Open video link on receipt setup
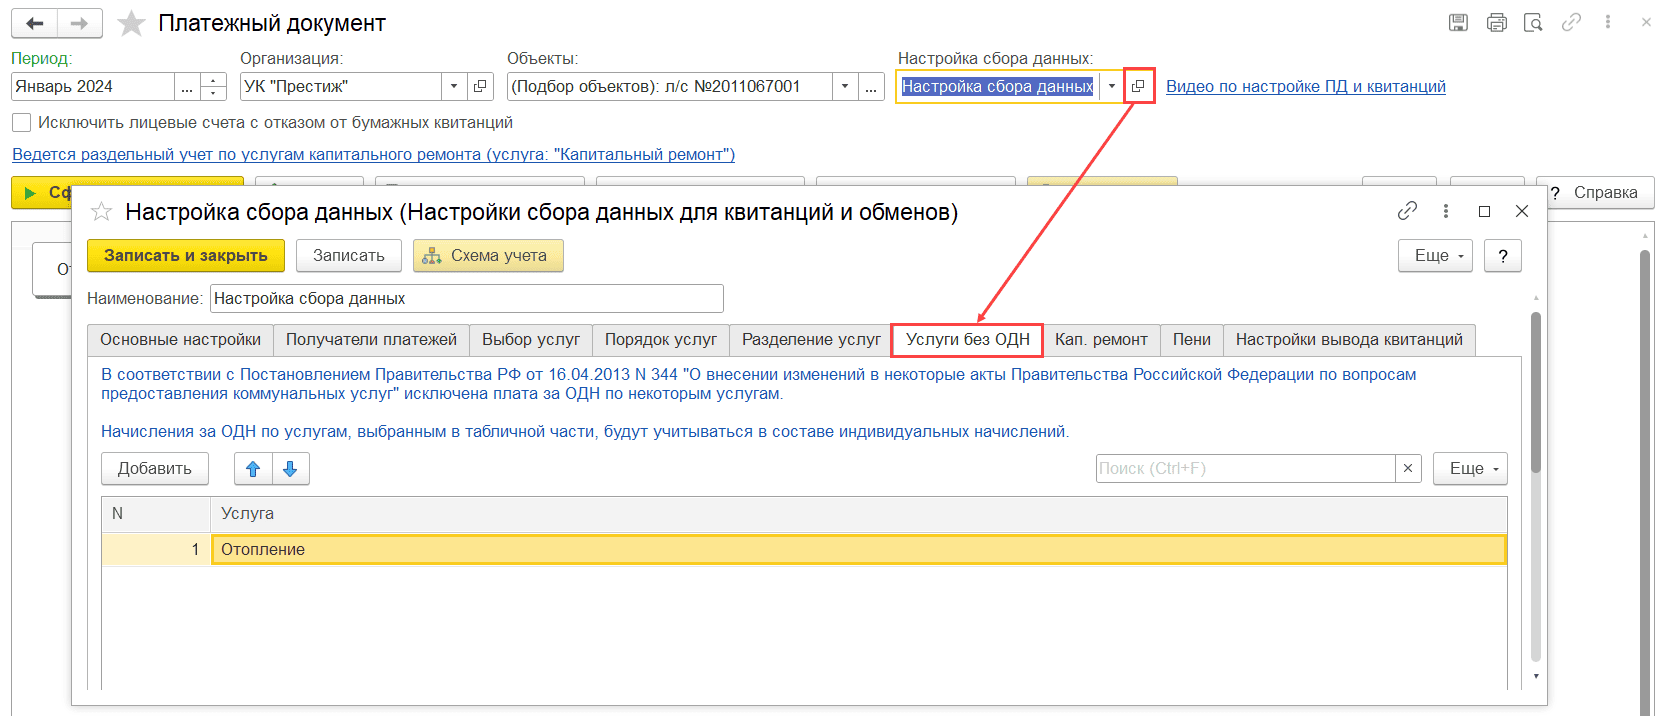The image size is (1675, 716). click(x=1305, y=87)
